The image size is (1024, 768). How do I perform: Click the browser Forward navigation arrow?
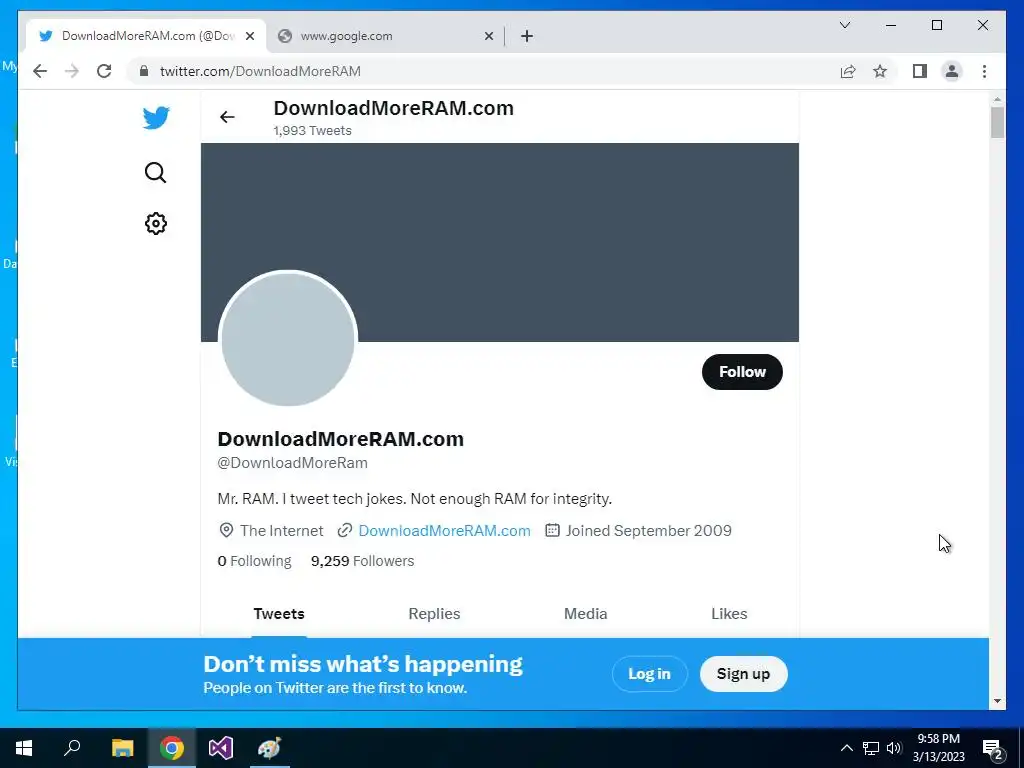coord(72,71)
